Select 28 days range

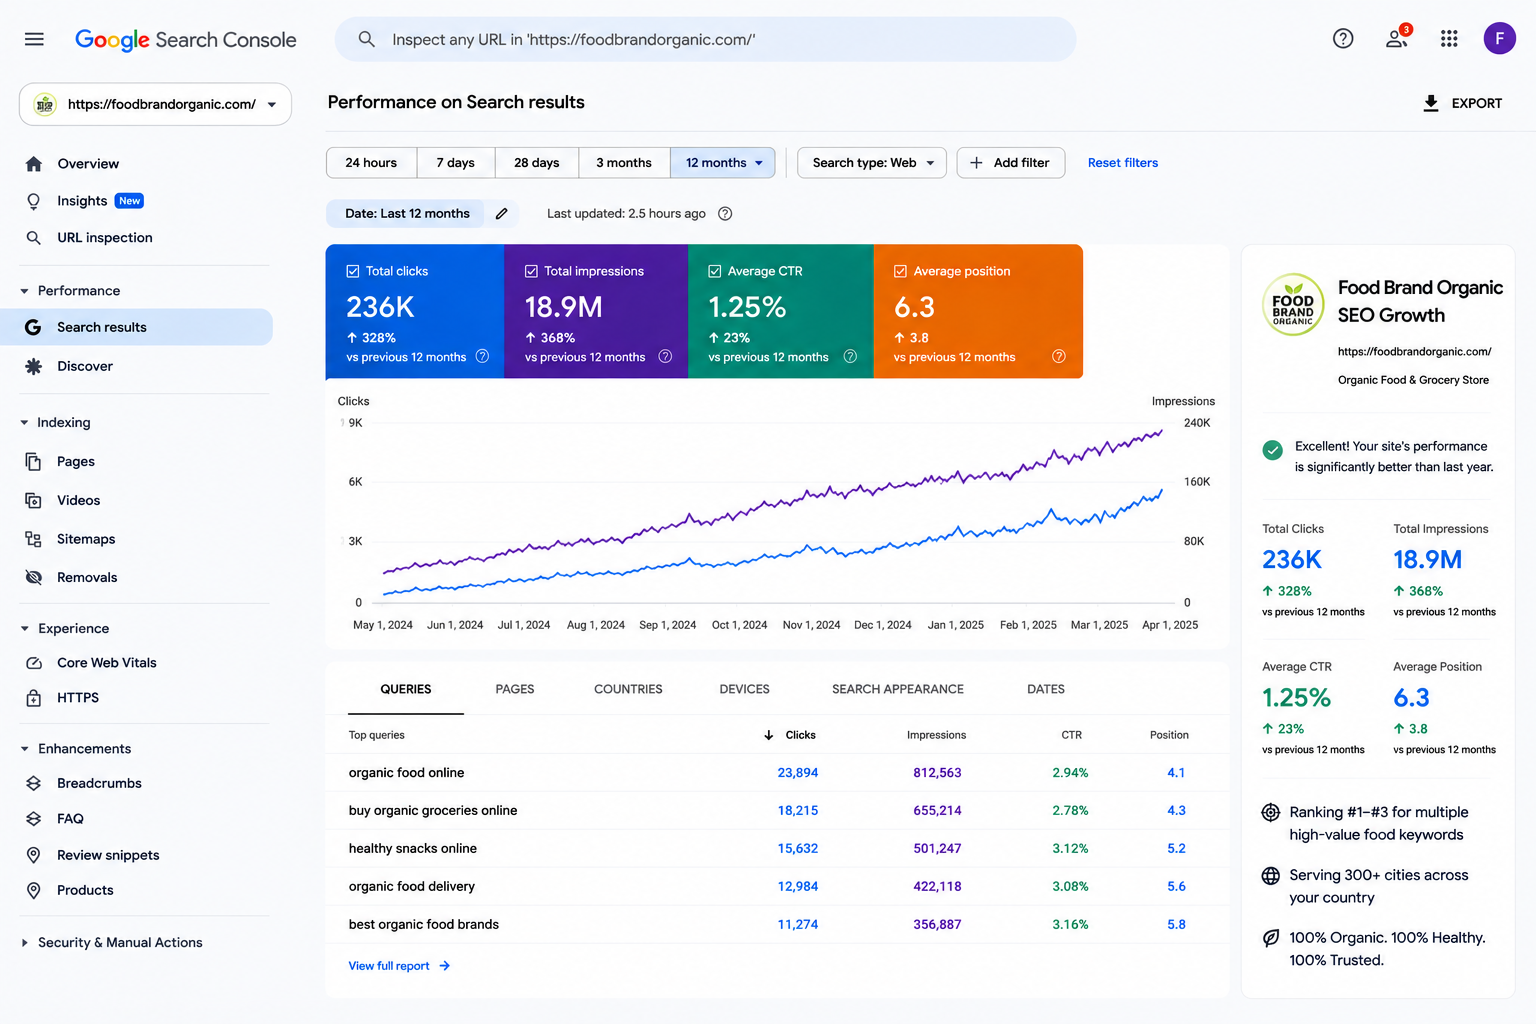click(537, 163)
